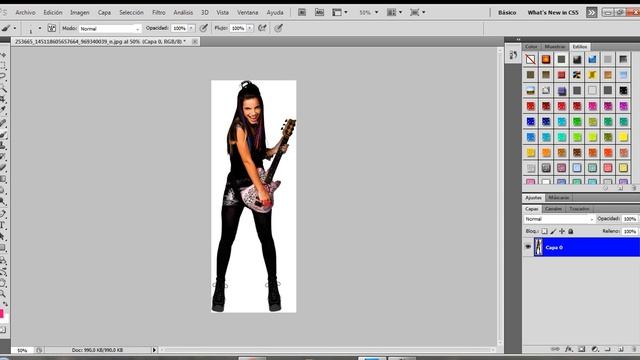This screenshot has height=360, width=640.
Task: Toggle visibility of Capa 0 layer
Action: click(528, 247)
